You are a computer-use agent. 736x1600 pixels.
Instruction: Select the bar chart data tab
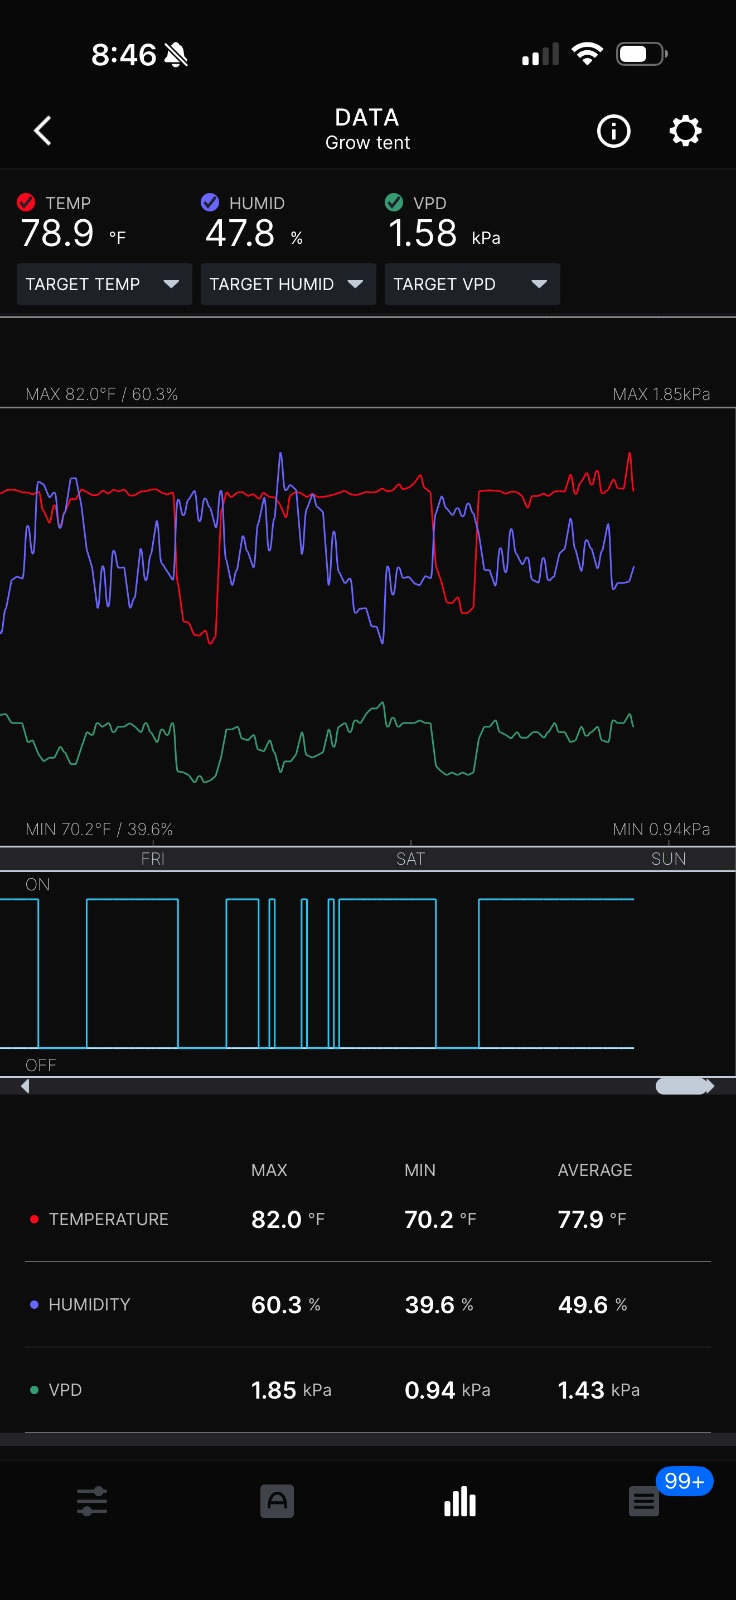(x=460, y=1501)
